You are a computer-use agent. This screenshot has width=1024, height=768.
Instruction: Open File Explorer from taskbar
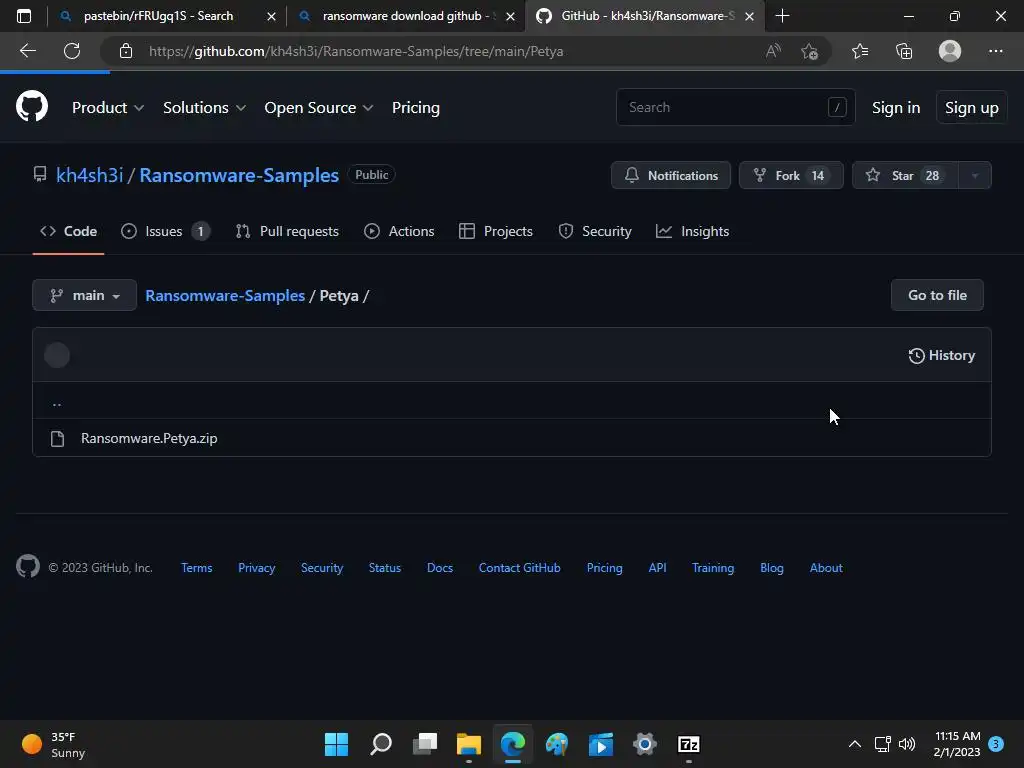[x=469, y=744]
